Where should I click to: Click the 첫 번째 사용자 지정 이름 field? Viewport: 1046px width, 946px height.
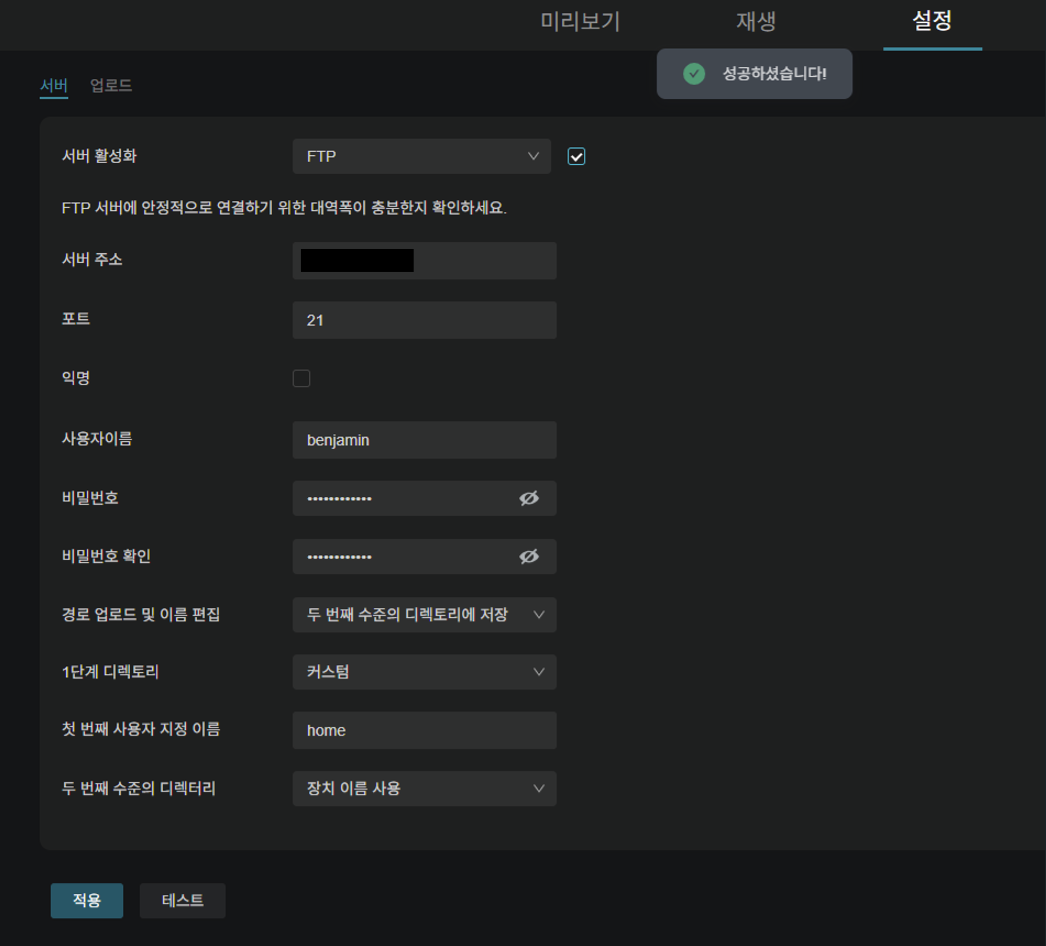click(x=424, y=731)
